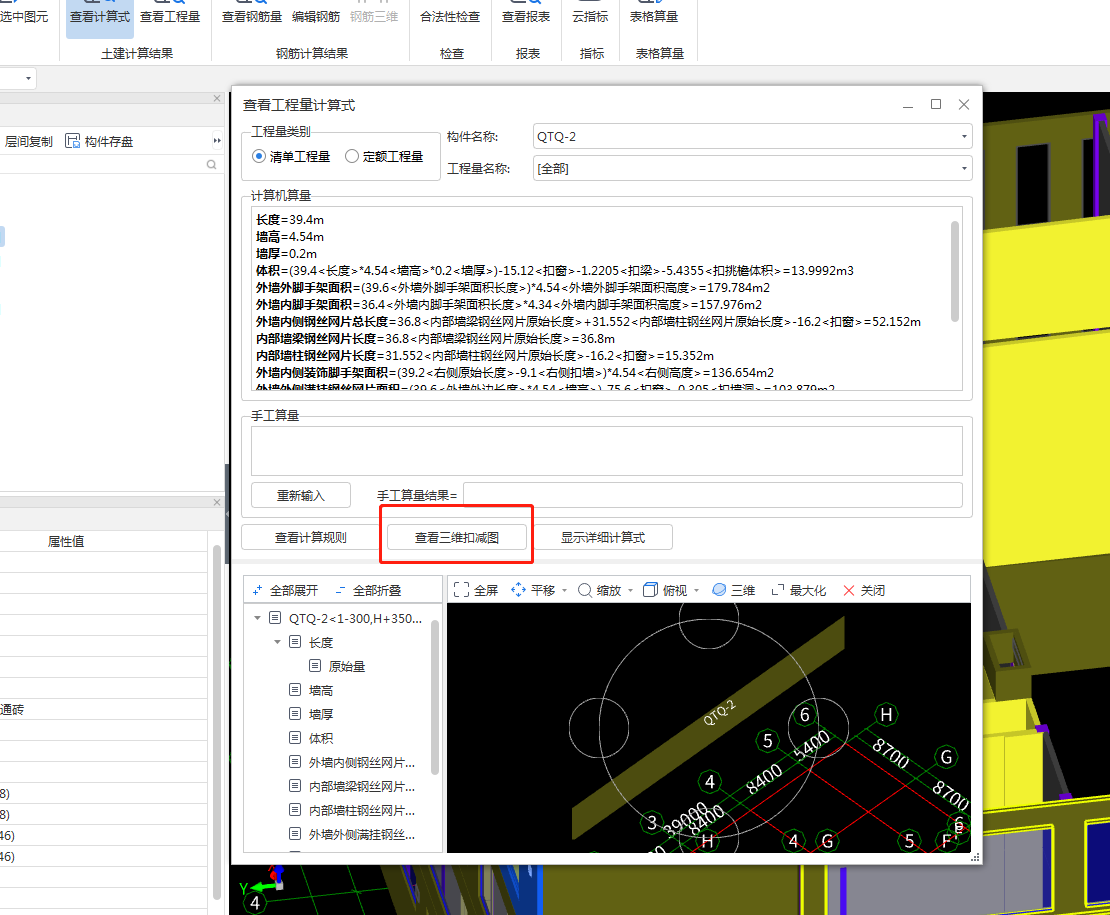Click the 云指标 ribbon button

click(x=590, y=16)
